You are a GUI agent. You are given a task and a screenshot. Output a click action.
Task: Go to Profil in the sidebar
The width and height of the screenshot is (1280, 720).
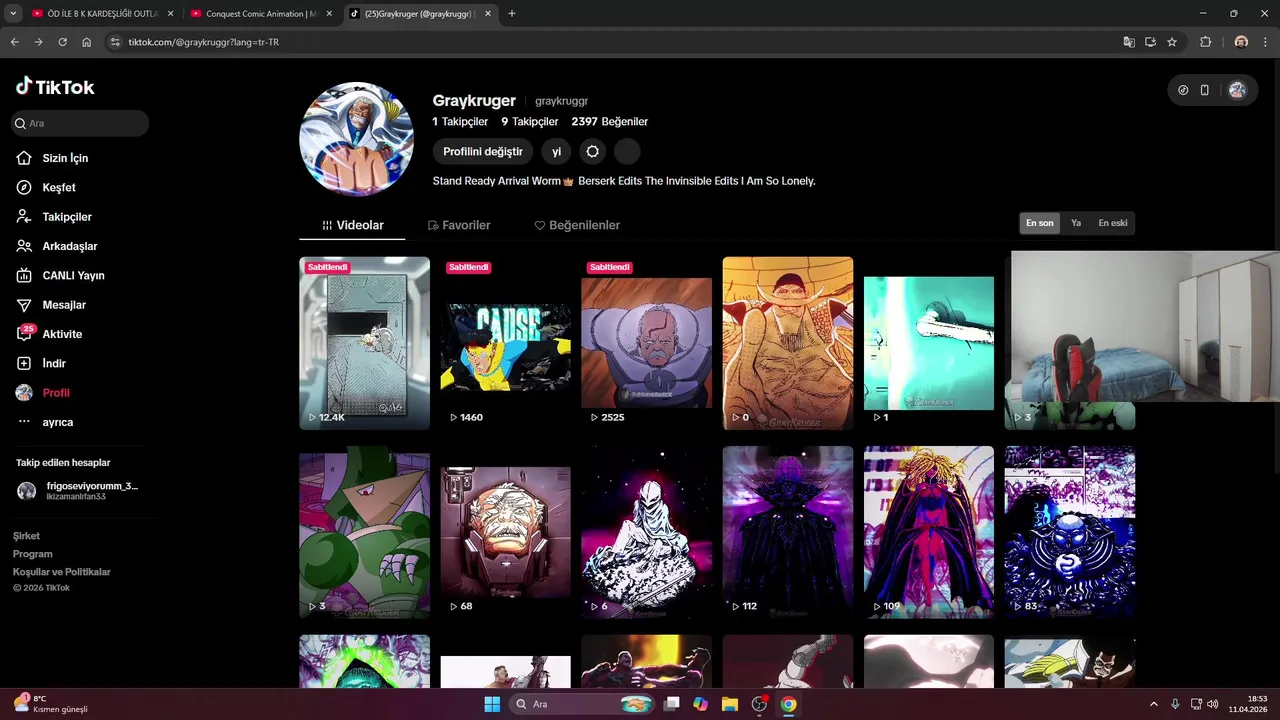click(43, 393)
